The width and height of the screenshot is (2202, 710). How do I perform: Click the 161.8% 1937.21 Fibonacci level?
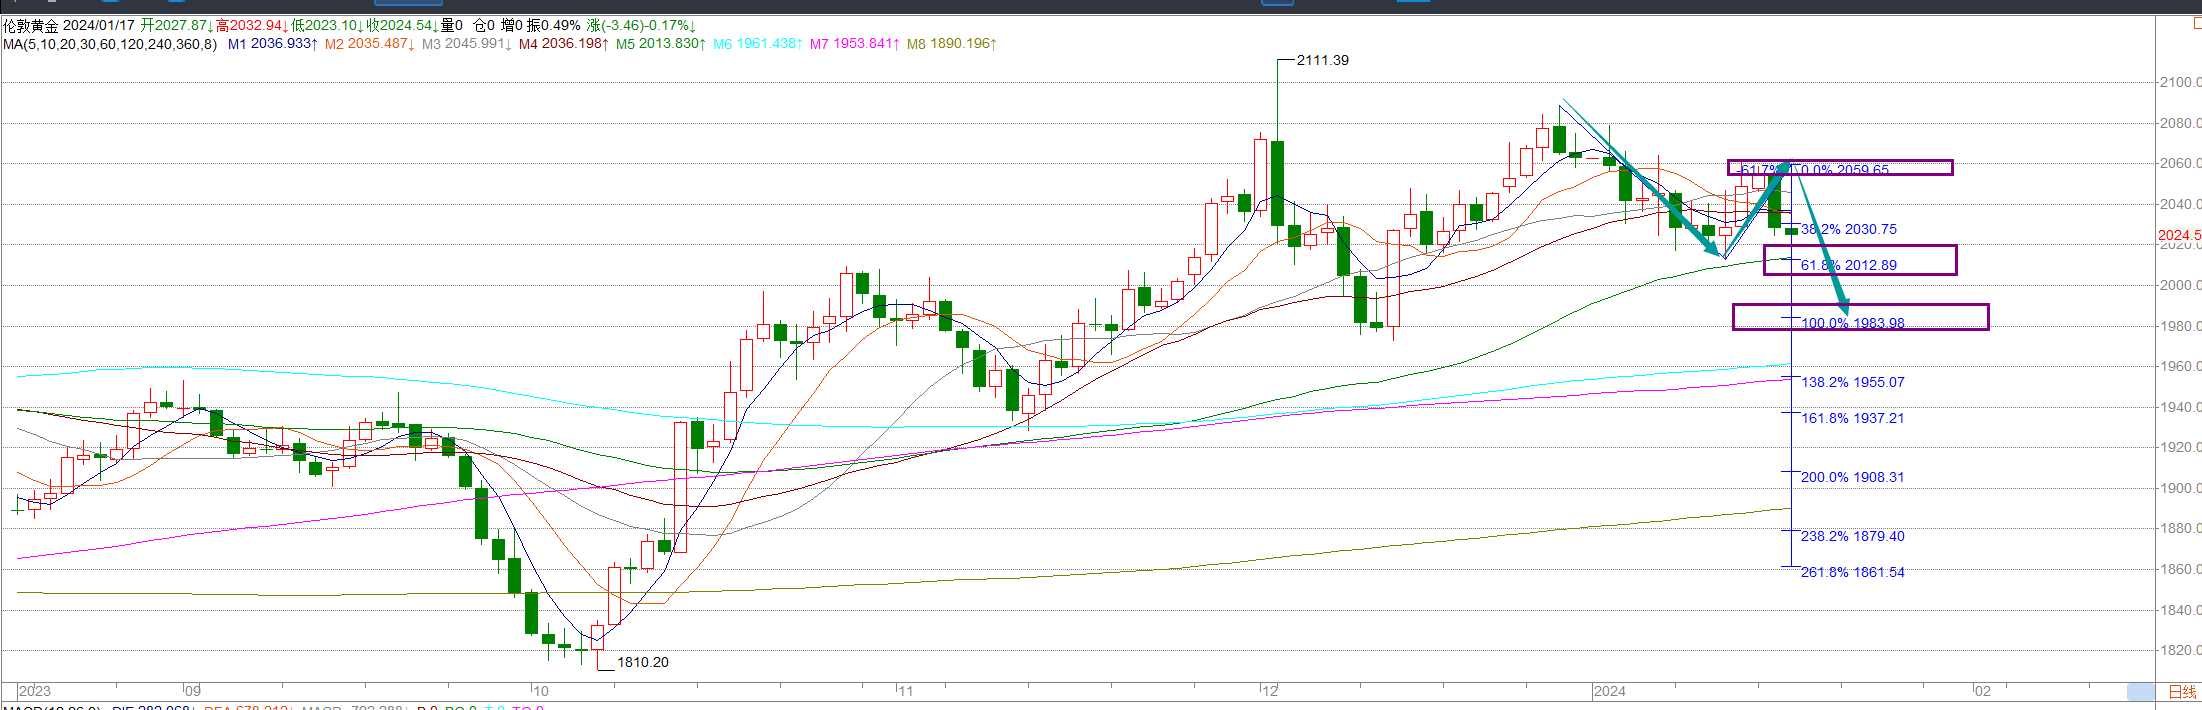(x=1852, y=418)
